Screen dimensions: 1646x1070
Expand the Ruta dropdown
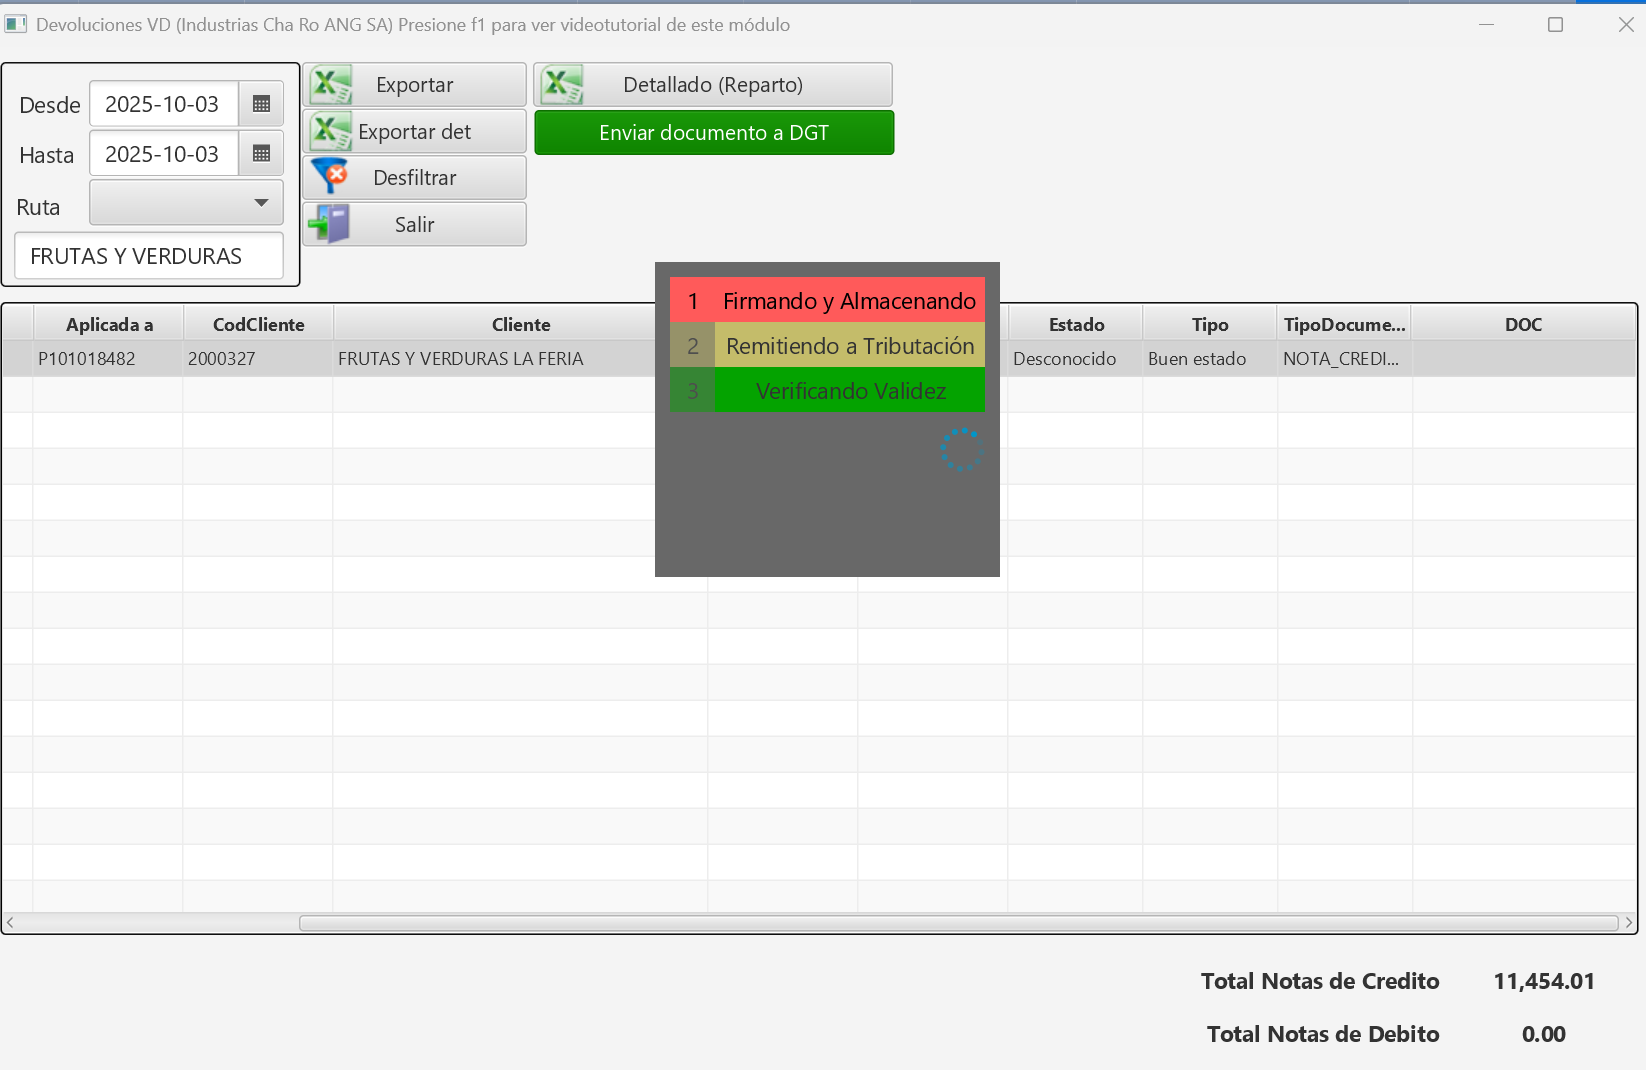(261, 203)
